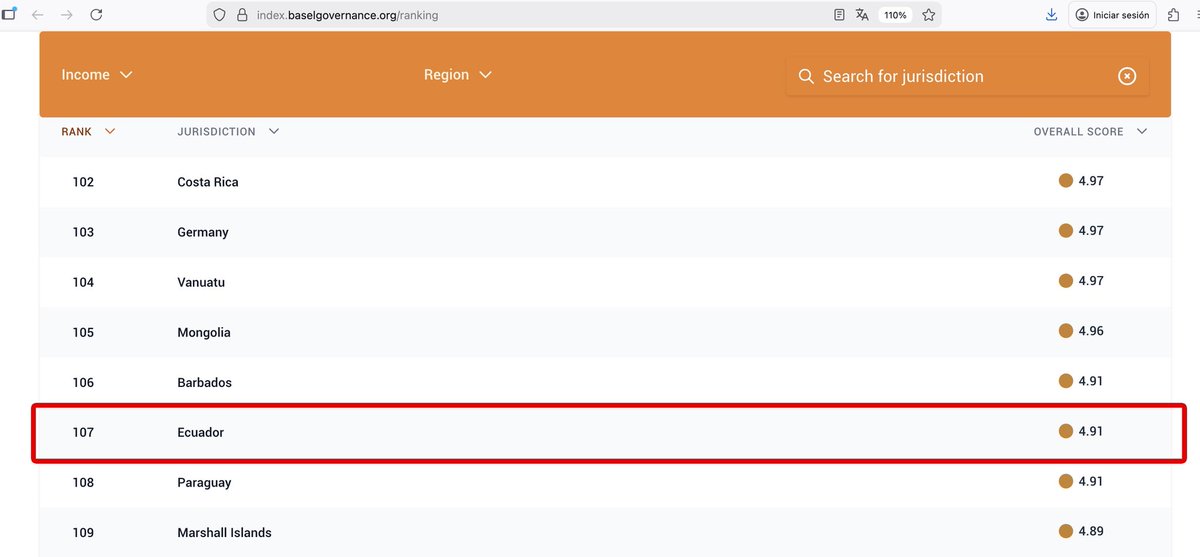Select the Marshall Islands row name

(x=224, y=532)
